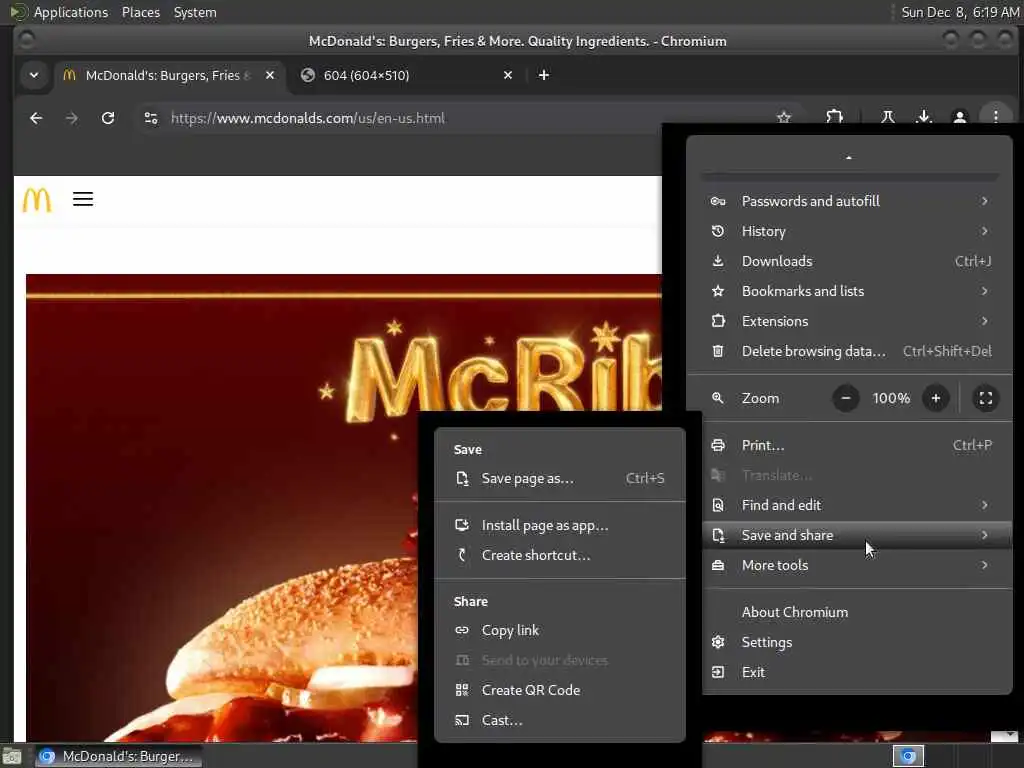This screenshot has height=768, width=1024.
Task: Increase zoom with the plus button
Action: click(935, 398)
